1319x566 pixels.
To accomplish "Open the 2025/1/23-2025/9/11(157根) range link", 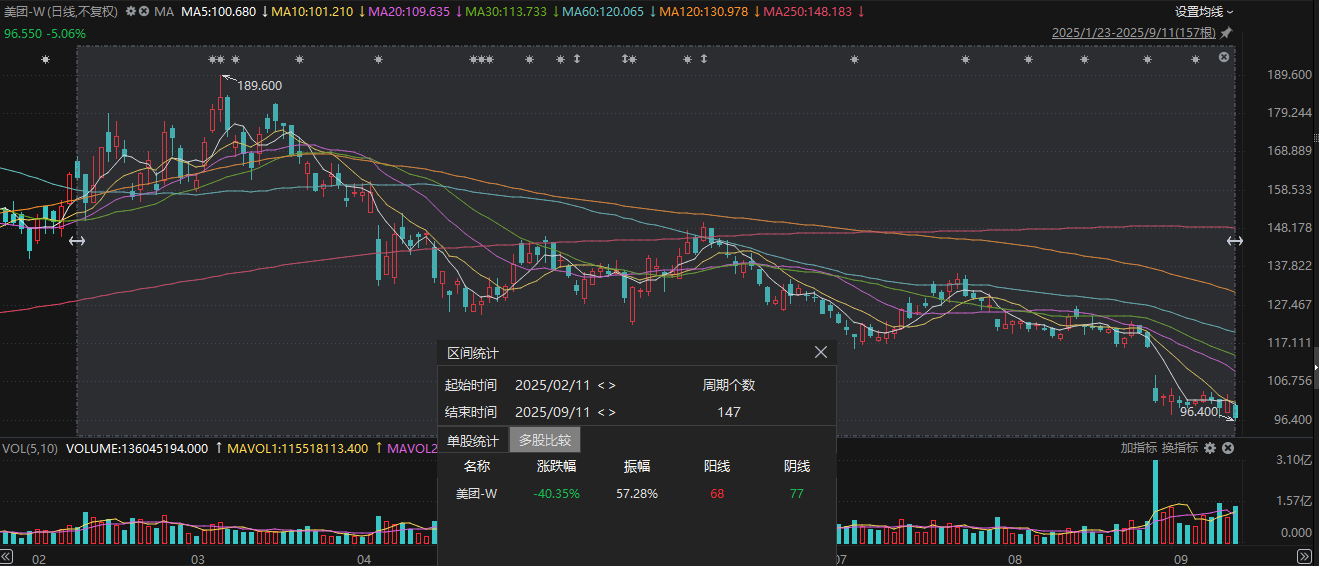I will pyautogui.click(x=1135, y=33).
